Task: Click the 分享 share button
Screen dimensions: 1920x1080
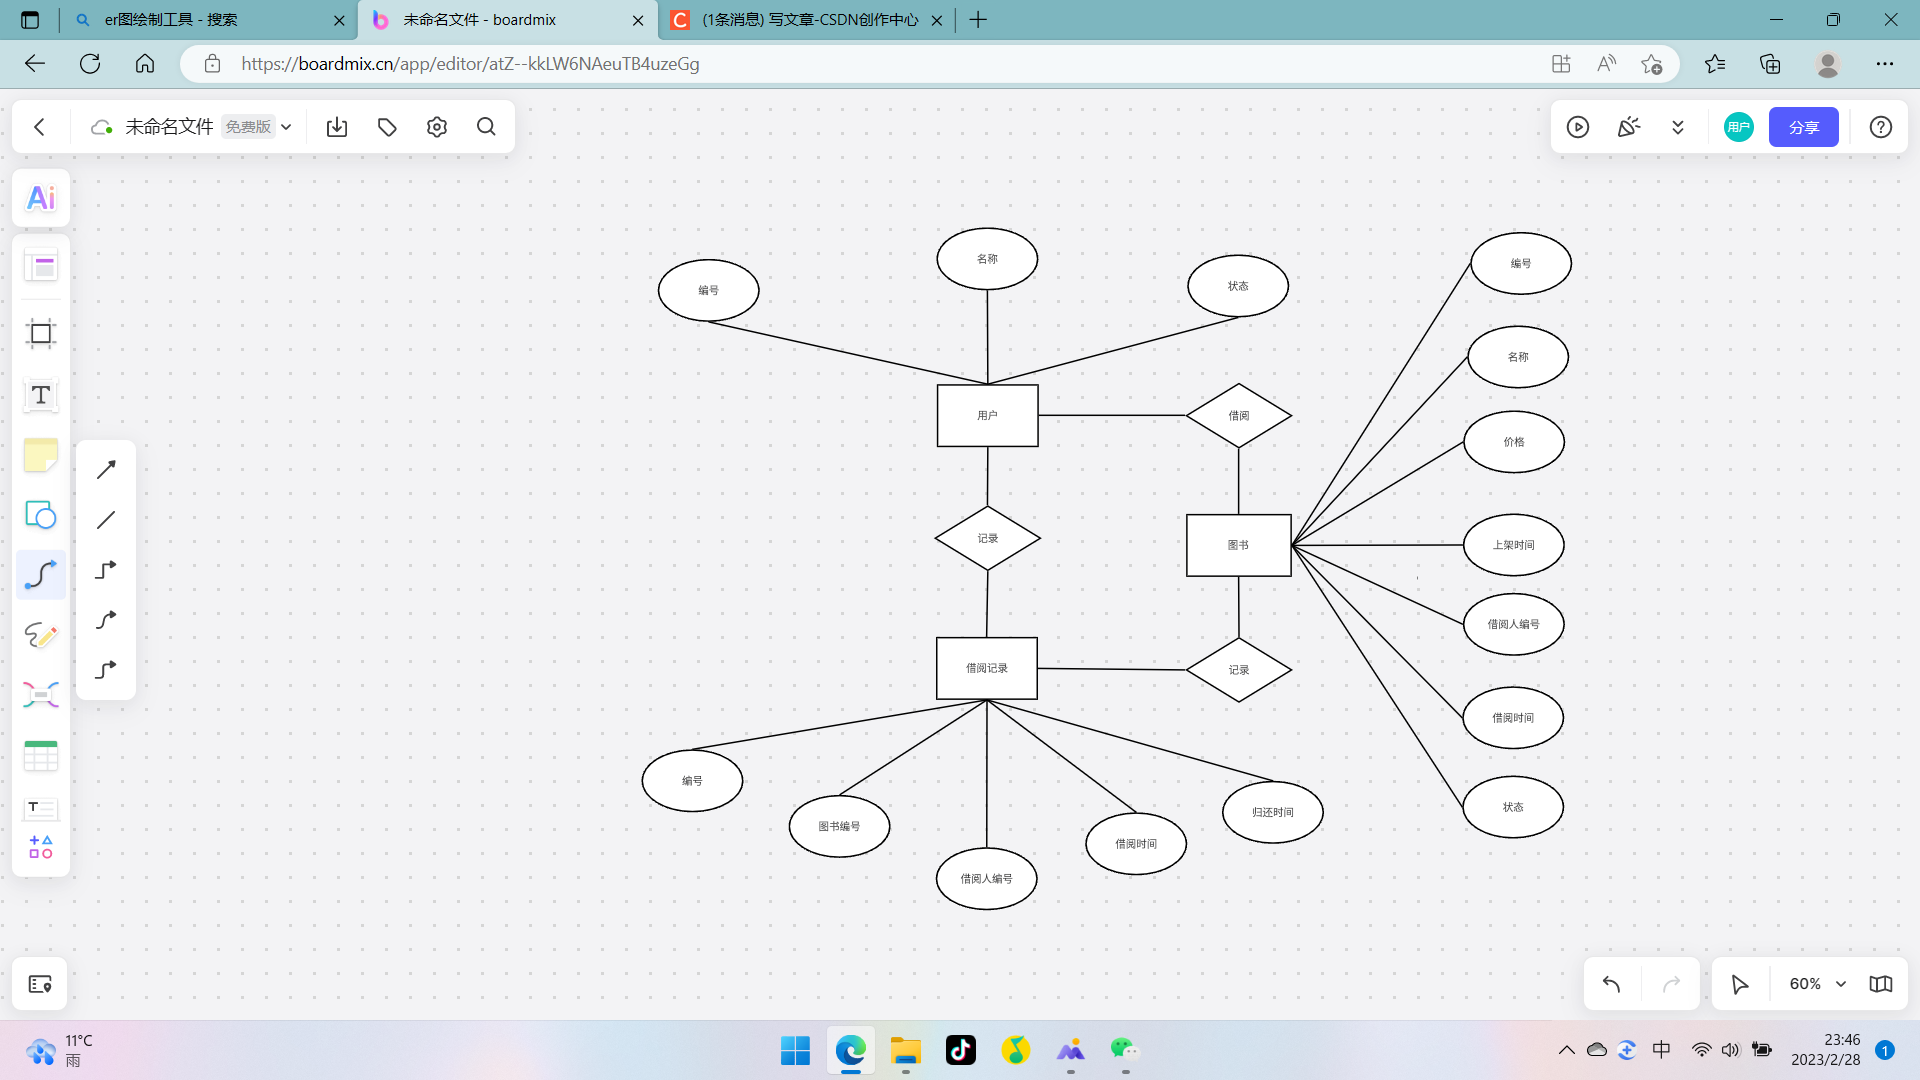Action: 1803,127
